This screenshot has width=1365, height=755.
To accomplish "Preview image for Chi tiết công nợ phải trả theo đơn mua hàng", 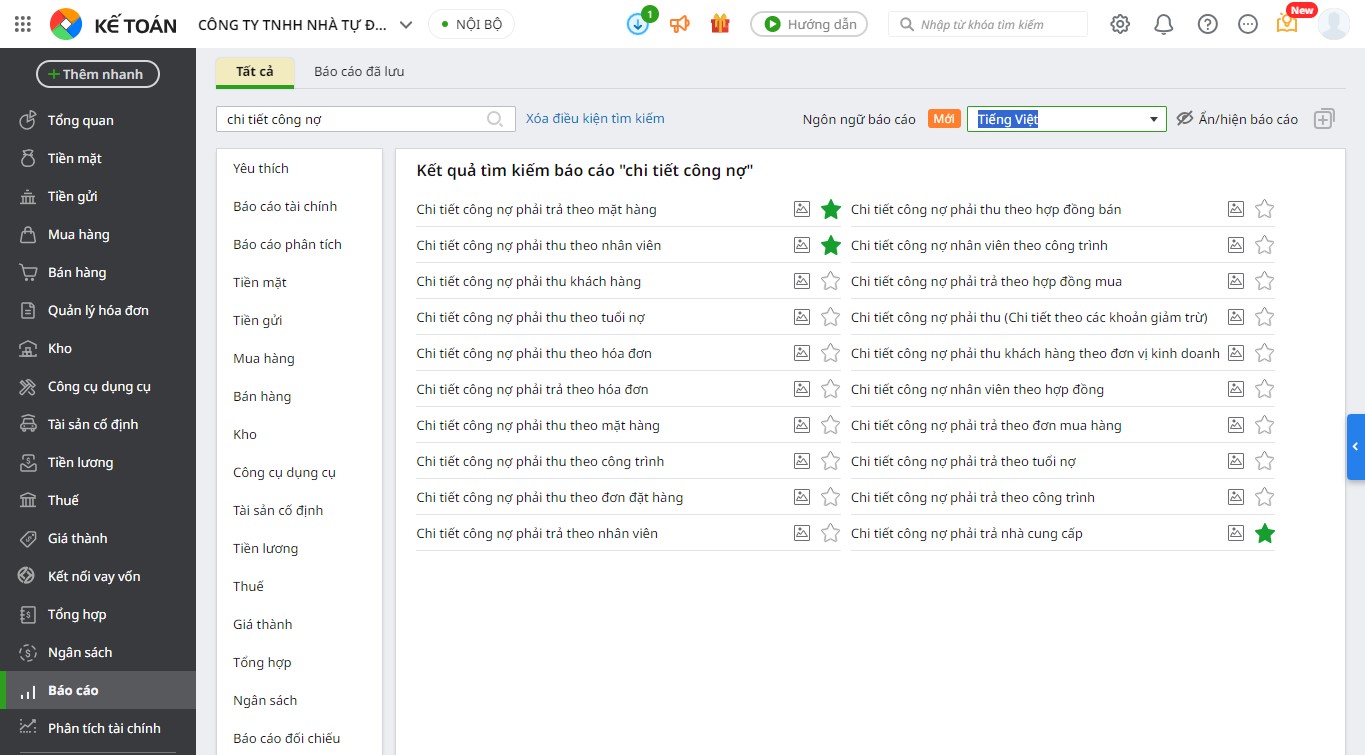I will click(1236, 425).
